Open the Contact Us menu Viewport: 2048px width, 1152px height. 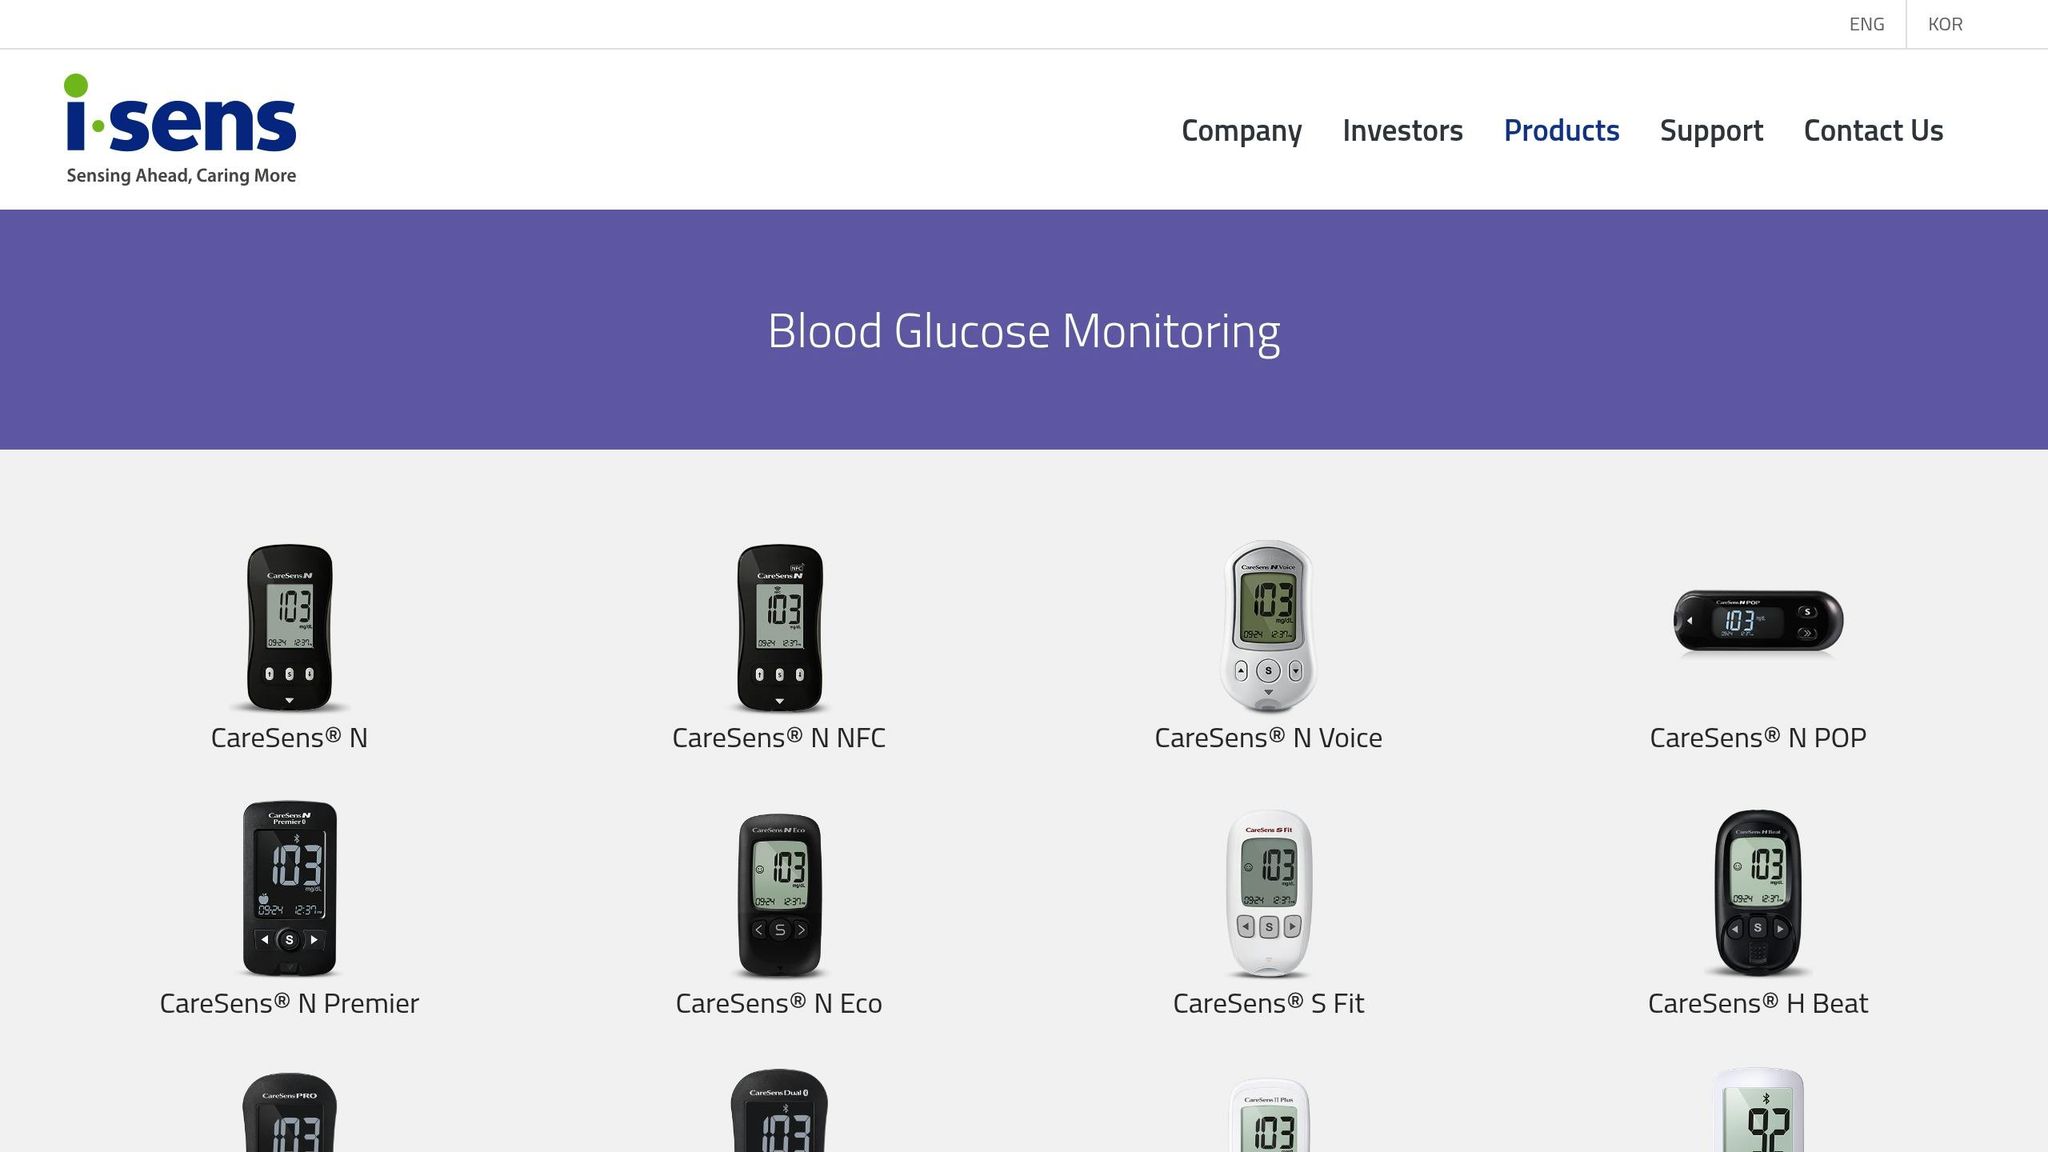tap(1873, 130)
